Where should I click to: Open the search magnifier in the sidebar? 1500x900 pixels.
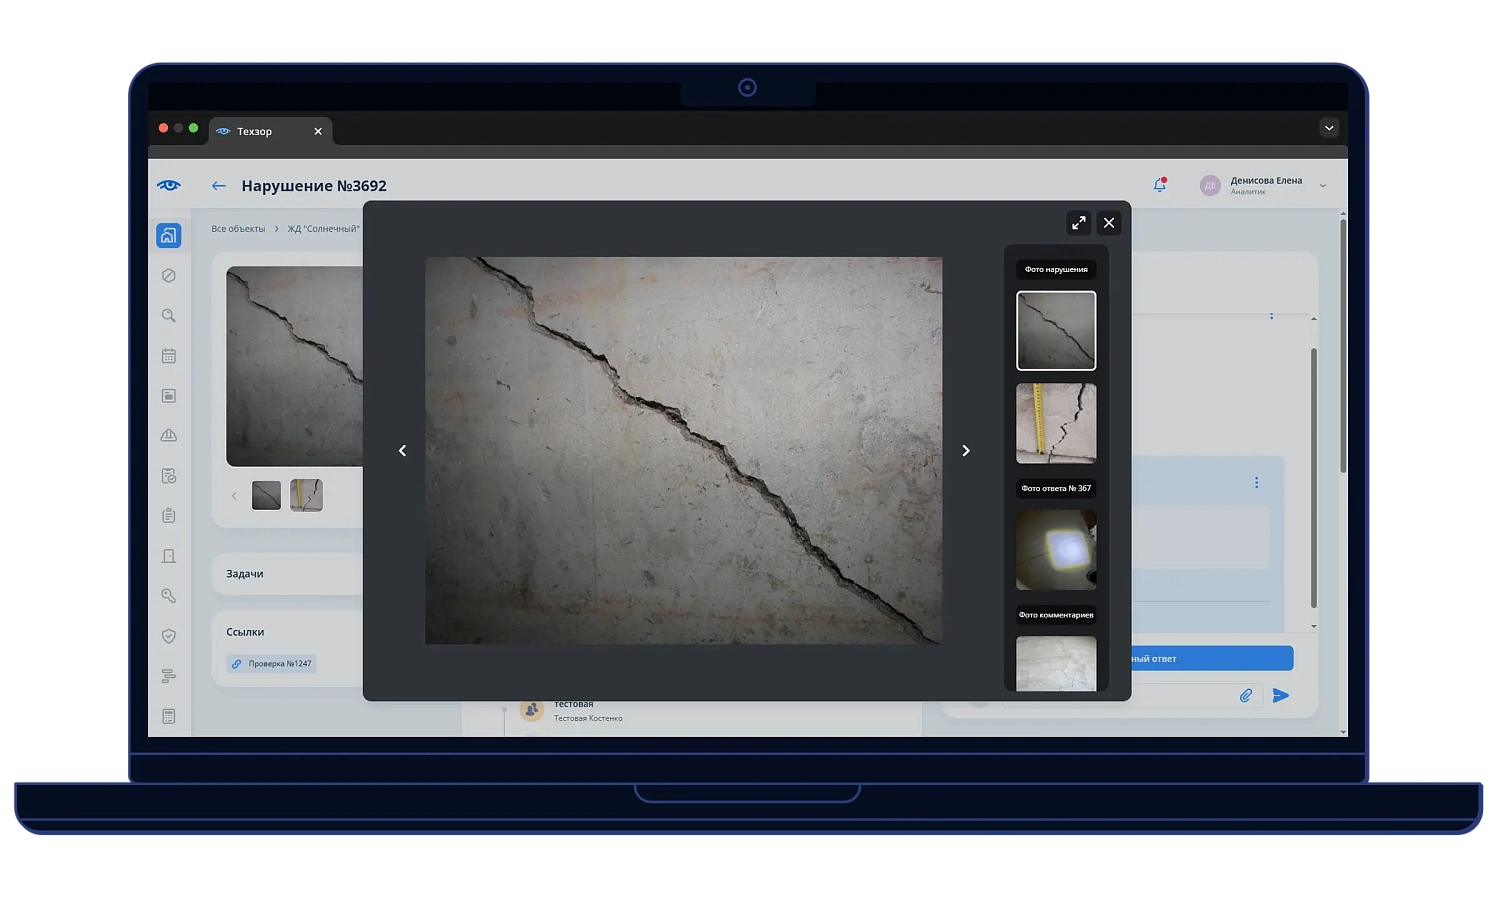coord(169,316)
